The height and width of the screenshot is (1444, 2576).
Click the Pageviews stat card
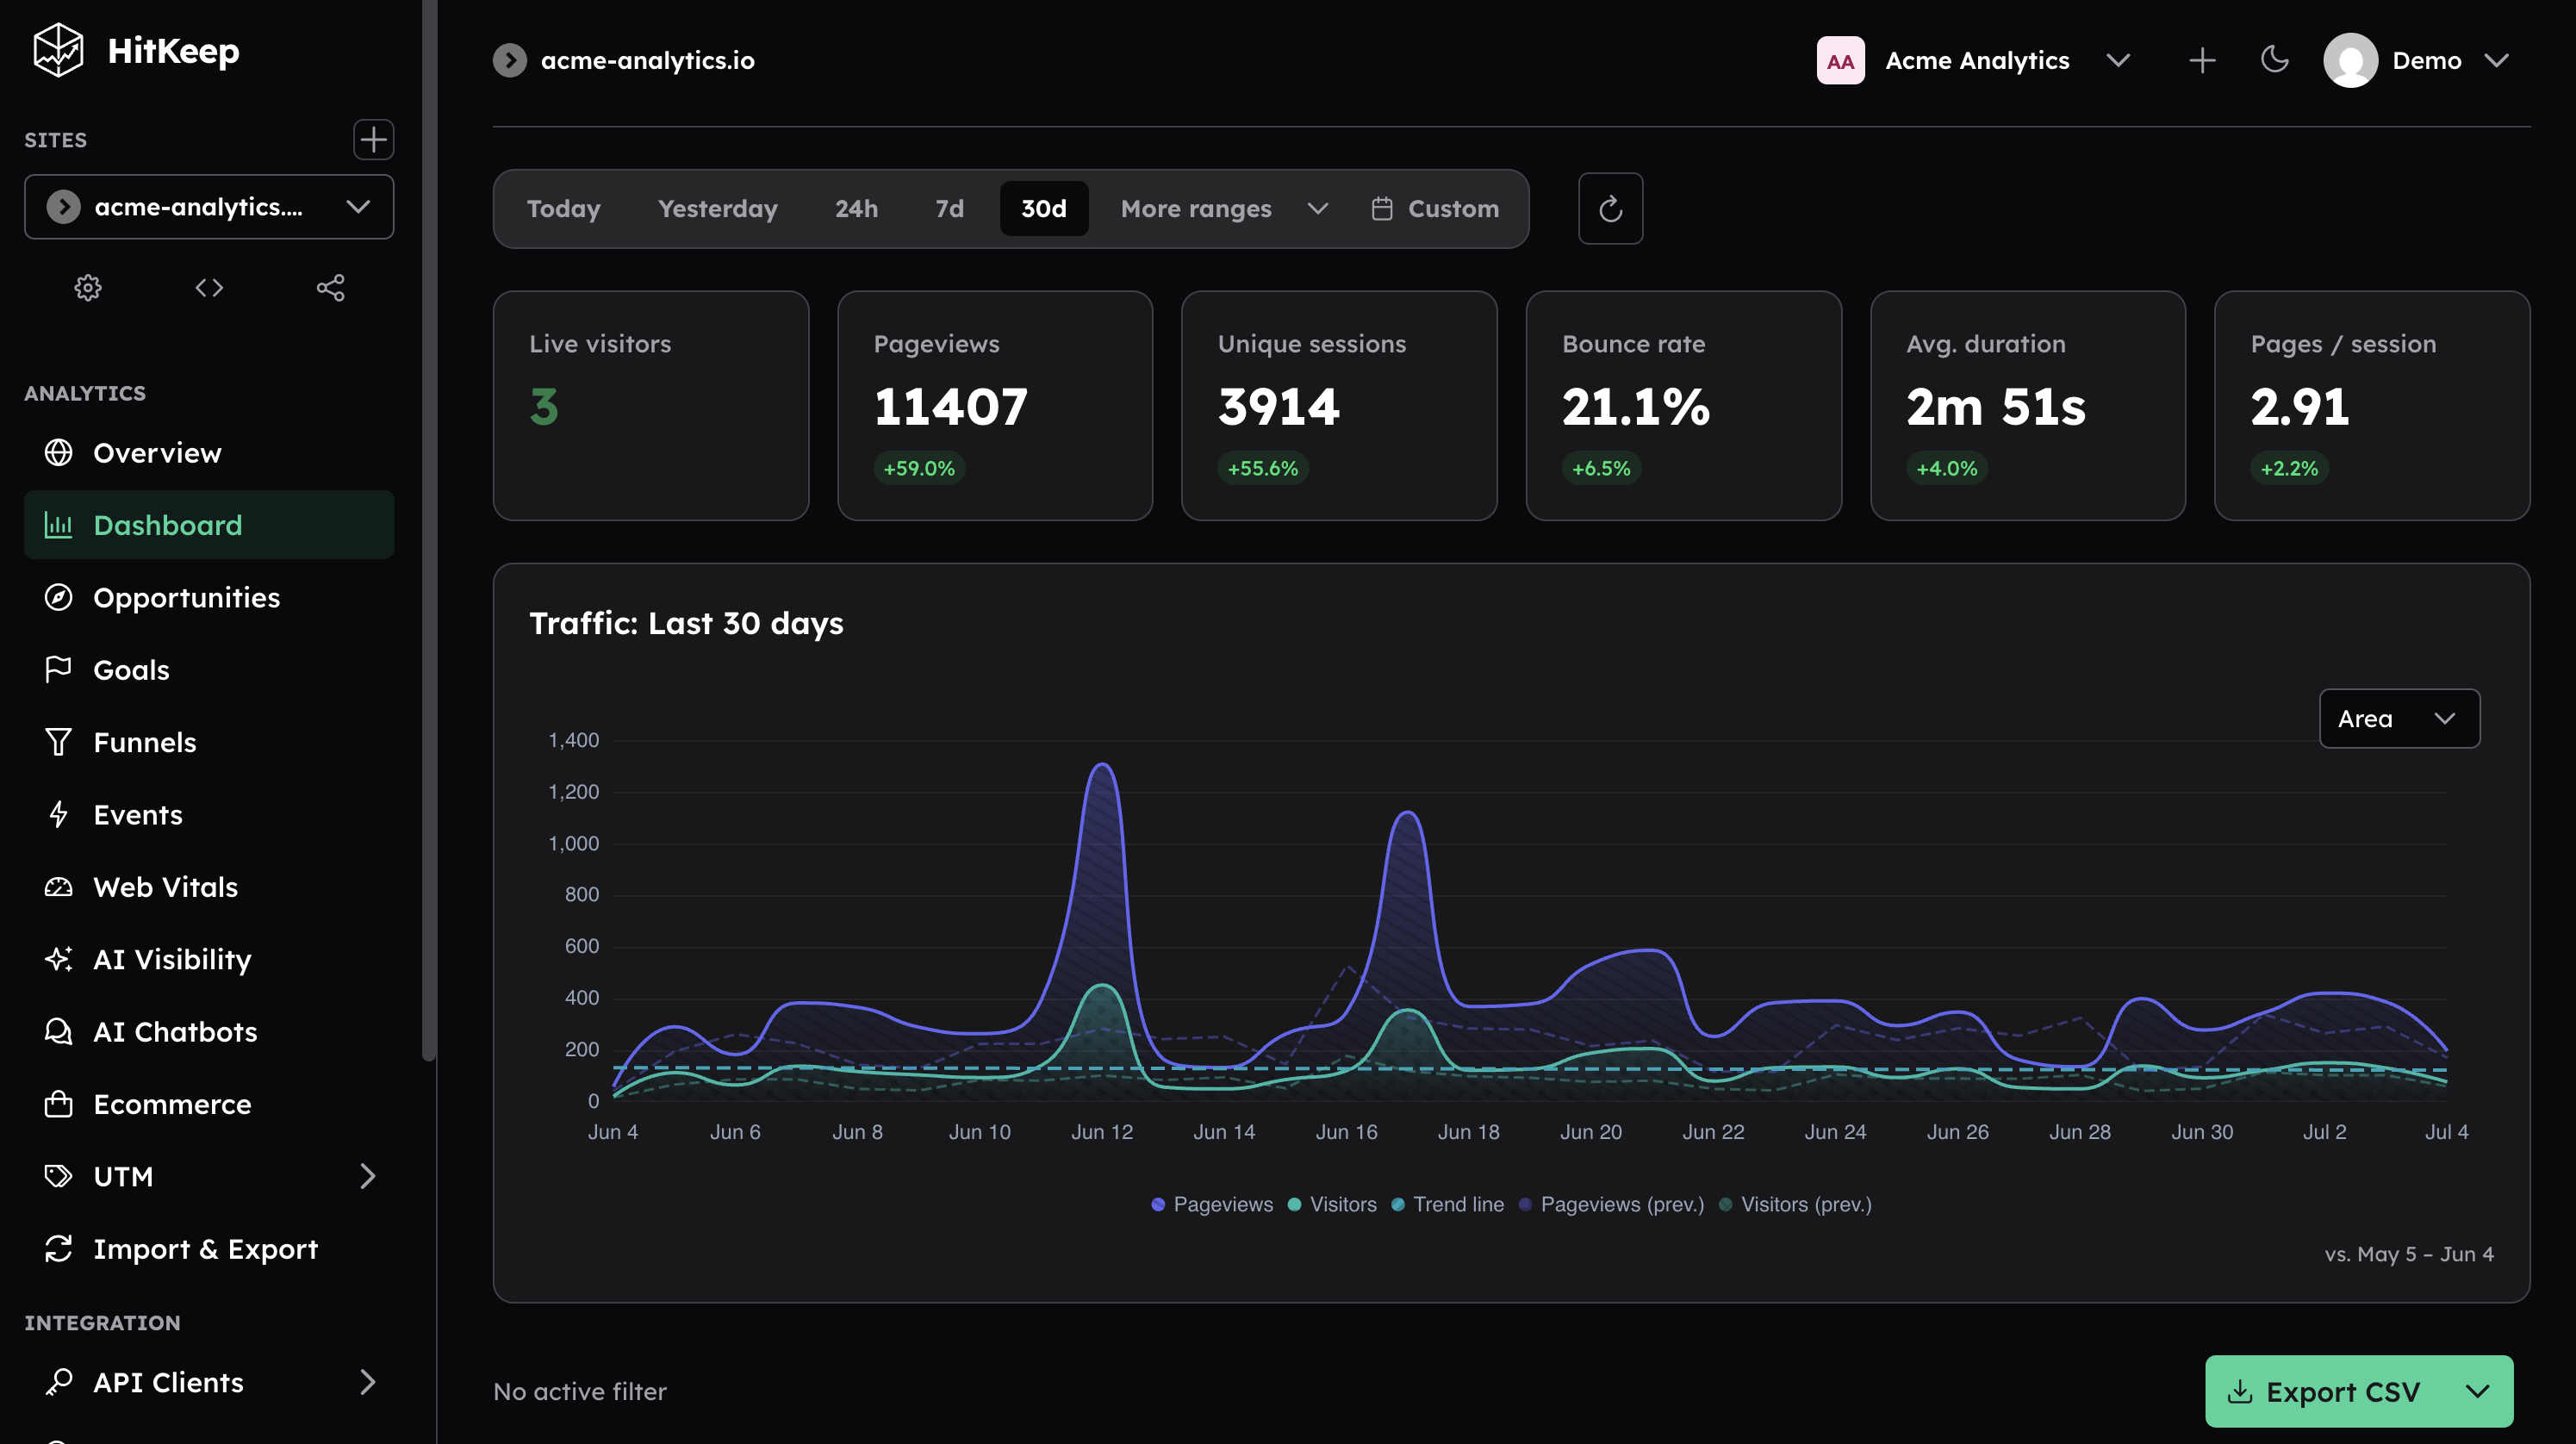[x=995, y=405]
